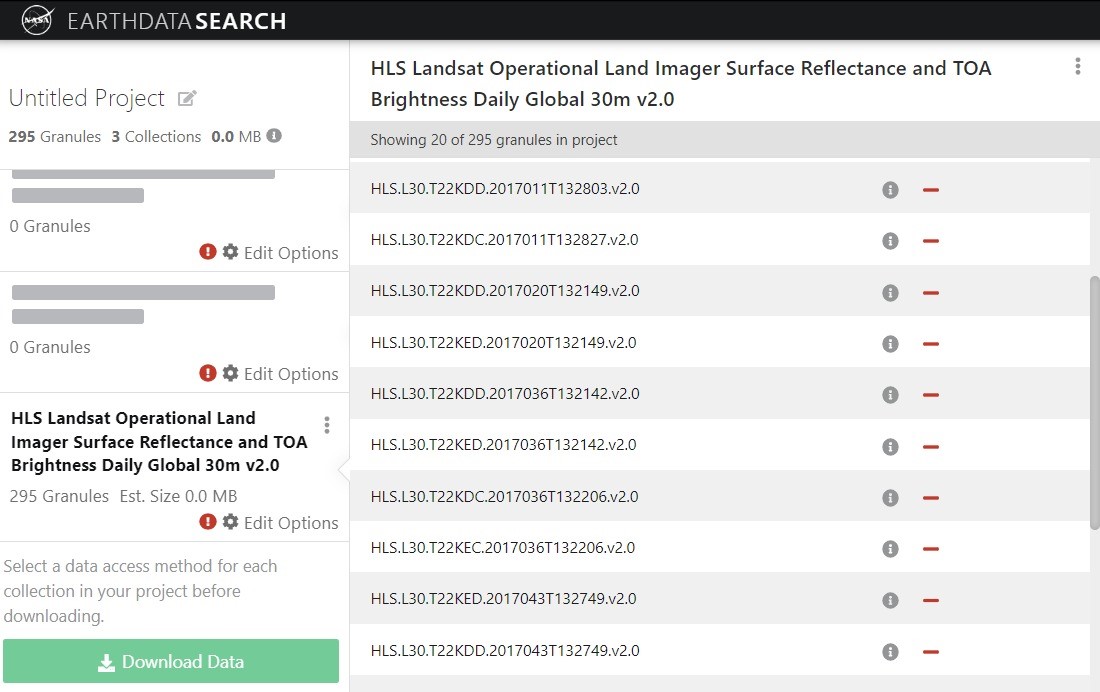Viewport: 1100px width, 692px height.
Task: View info for granule T22KED.2017020T132149
Action: 890,344
